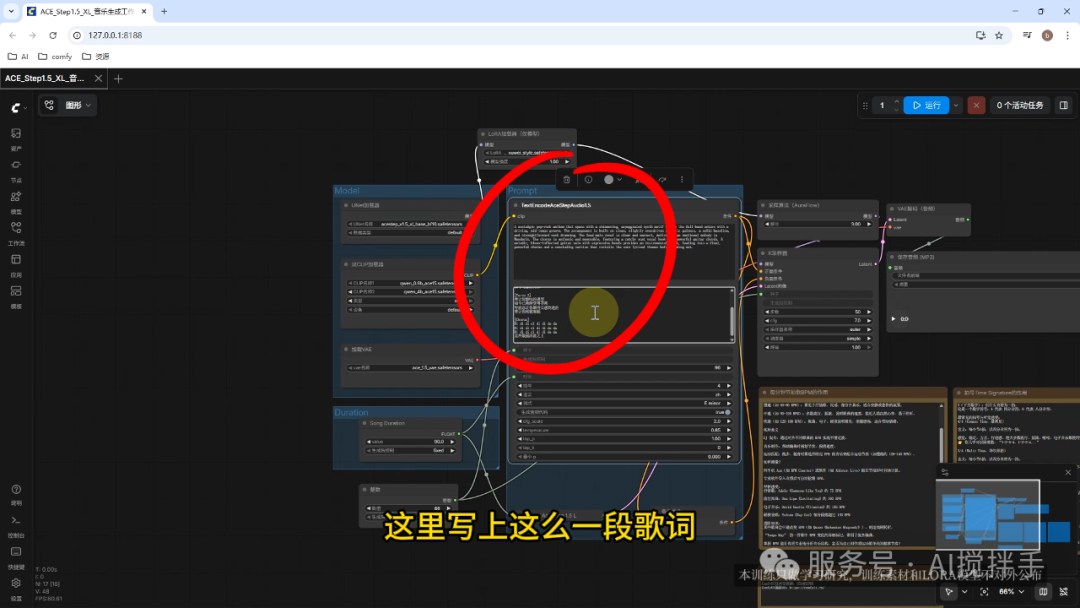1080x608 pixels.
Task: Click the graph mode icon beside 图形
Action: (49, 105)
